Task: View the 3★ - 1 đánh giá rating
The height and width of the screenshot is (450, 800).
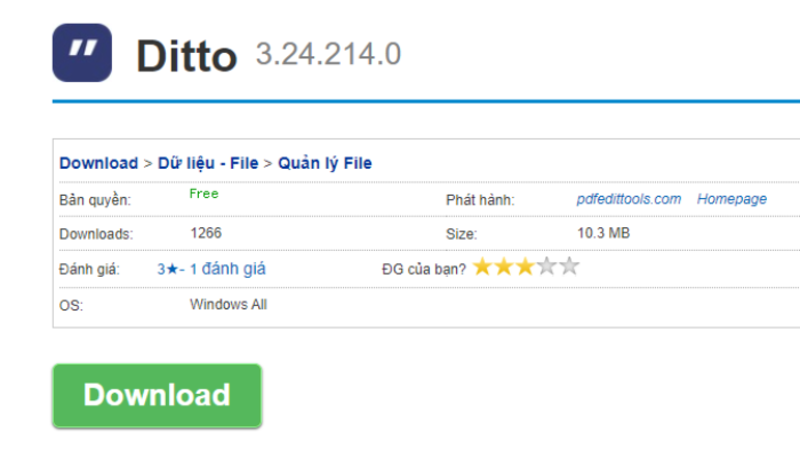Action: coord(211,269)
